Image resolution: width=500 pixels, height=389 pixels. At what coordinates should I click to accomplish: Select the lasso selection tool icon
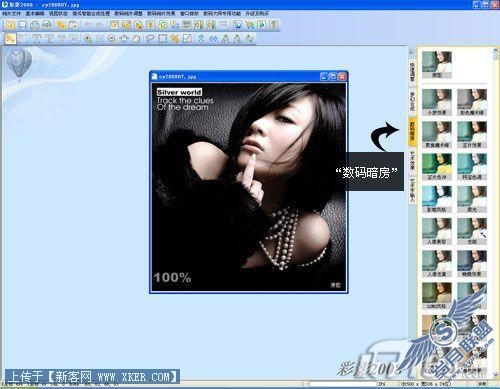tap(150, 39)
